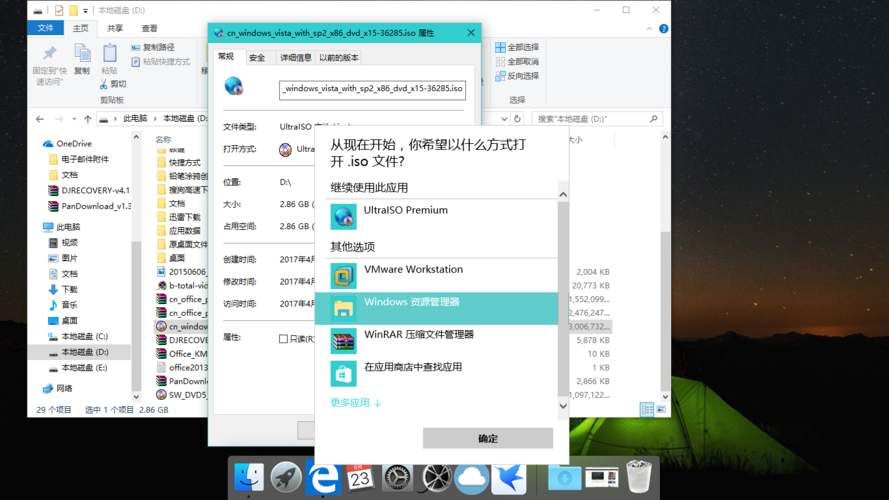
Task: Close the iso 属性 dialog
Action: click(471, 33)
